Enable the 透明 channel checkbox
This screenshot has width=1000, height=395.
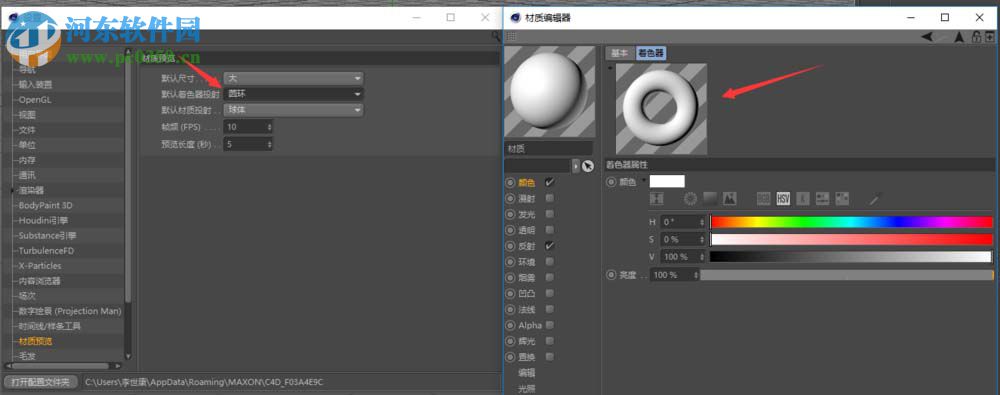pos(550,230)
